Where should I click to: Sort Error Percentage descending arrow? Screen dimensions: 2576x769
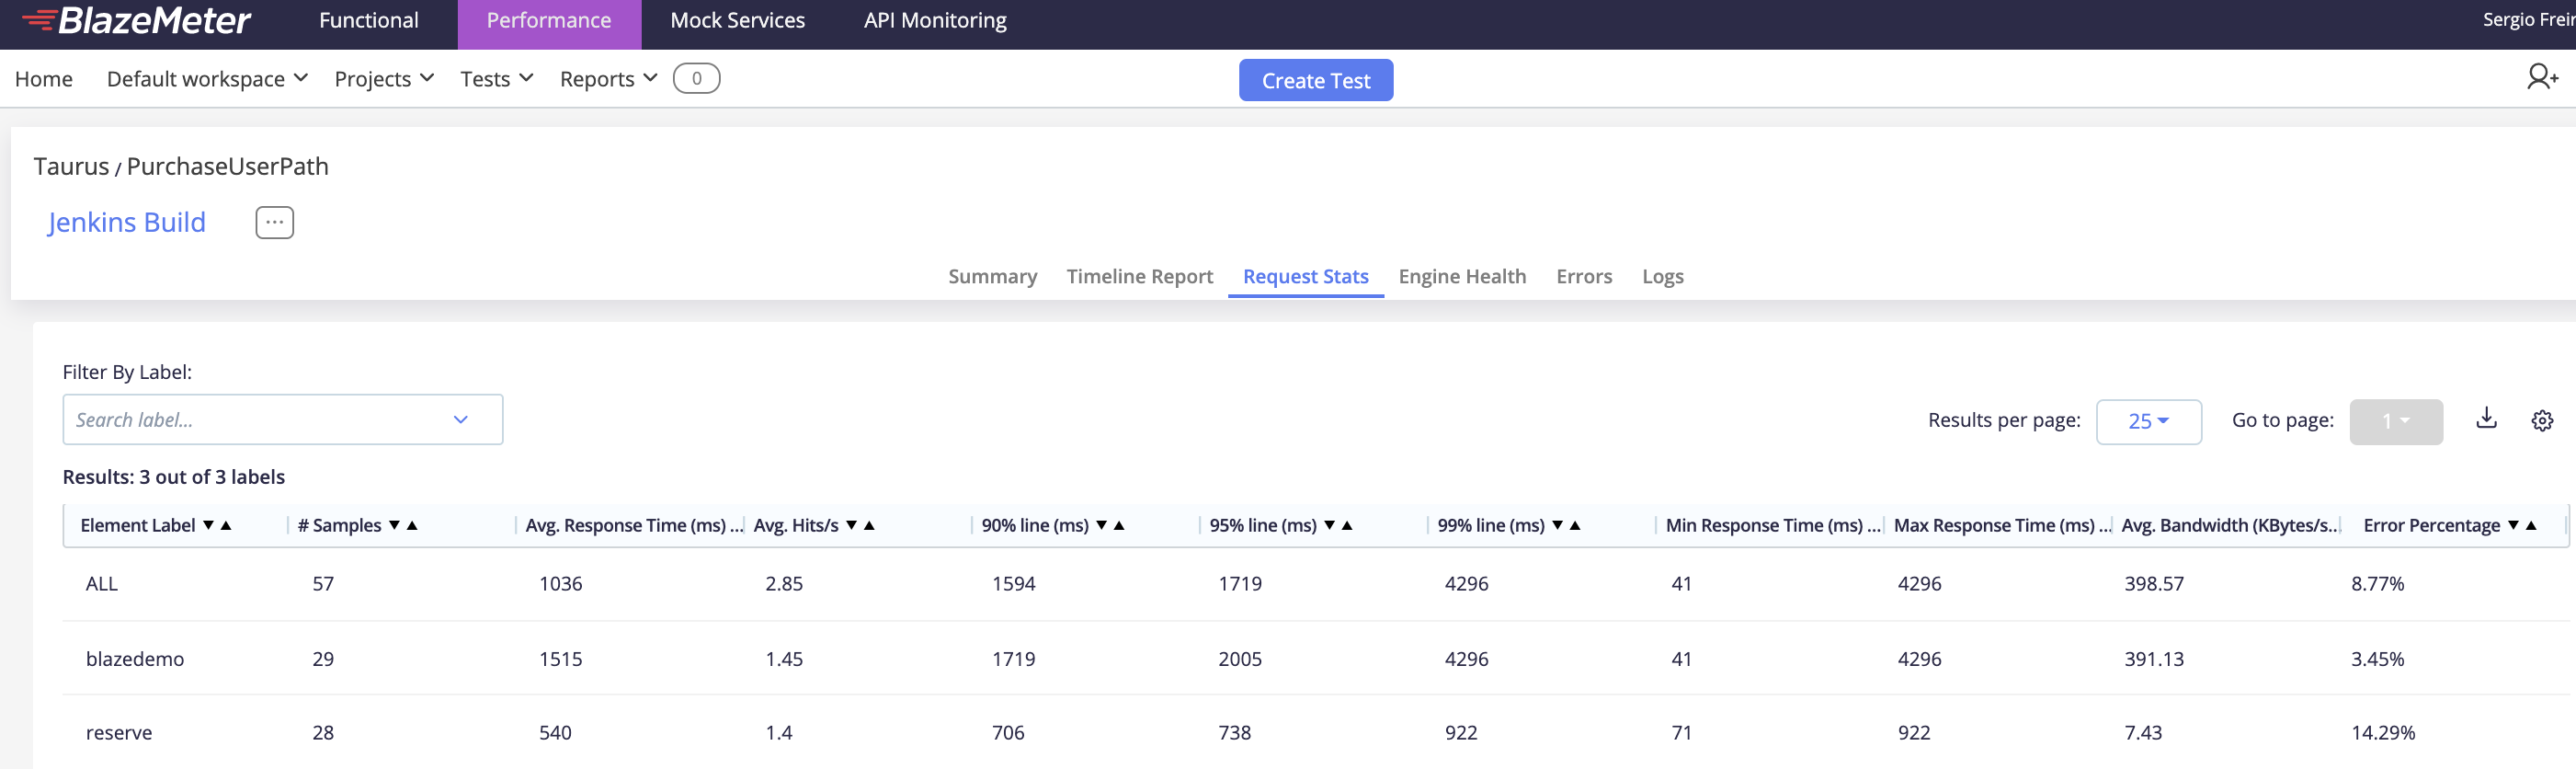click(x=2513, y=525)
